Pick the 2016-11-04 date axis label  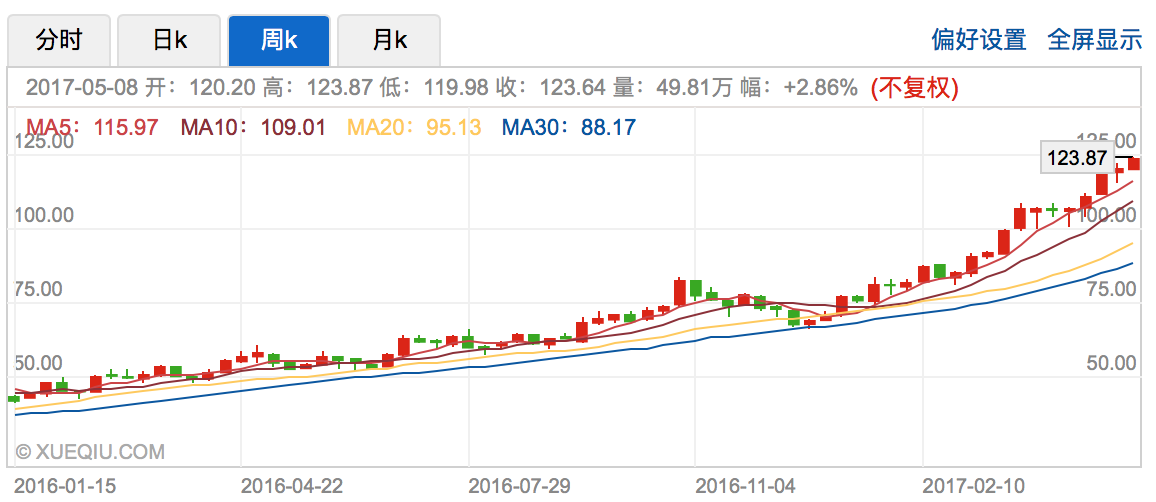[745, 486]
